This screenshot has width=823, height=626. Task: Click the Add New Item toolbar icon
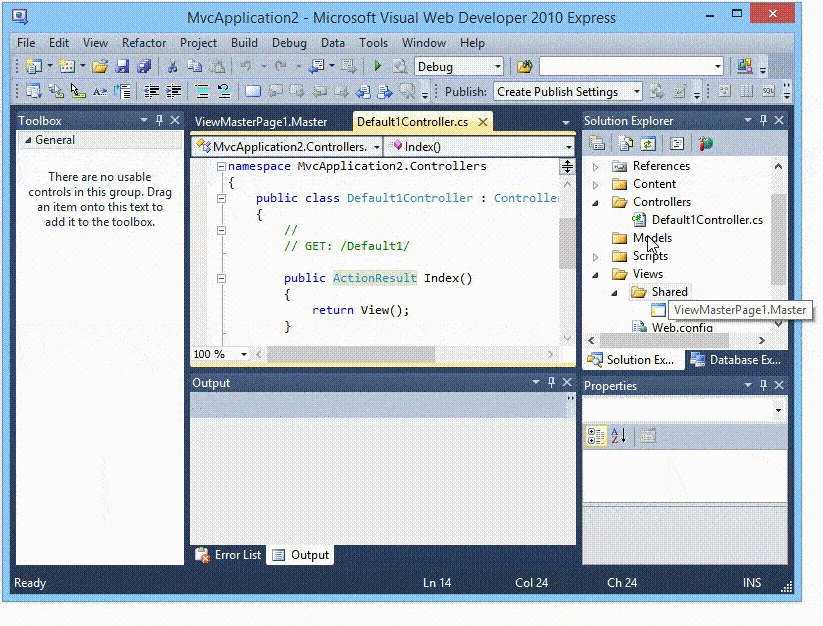(x=67, y=67)
